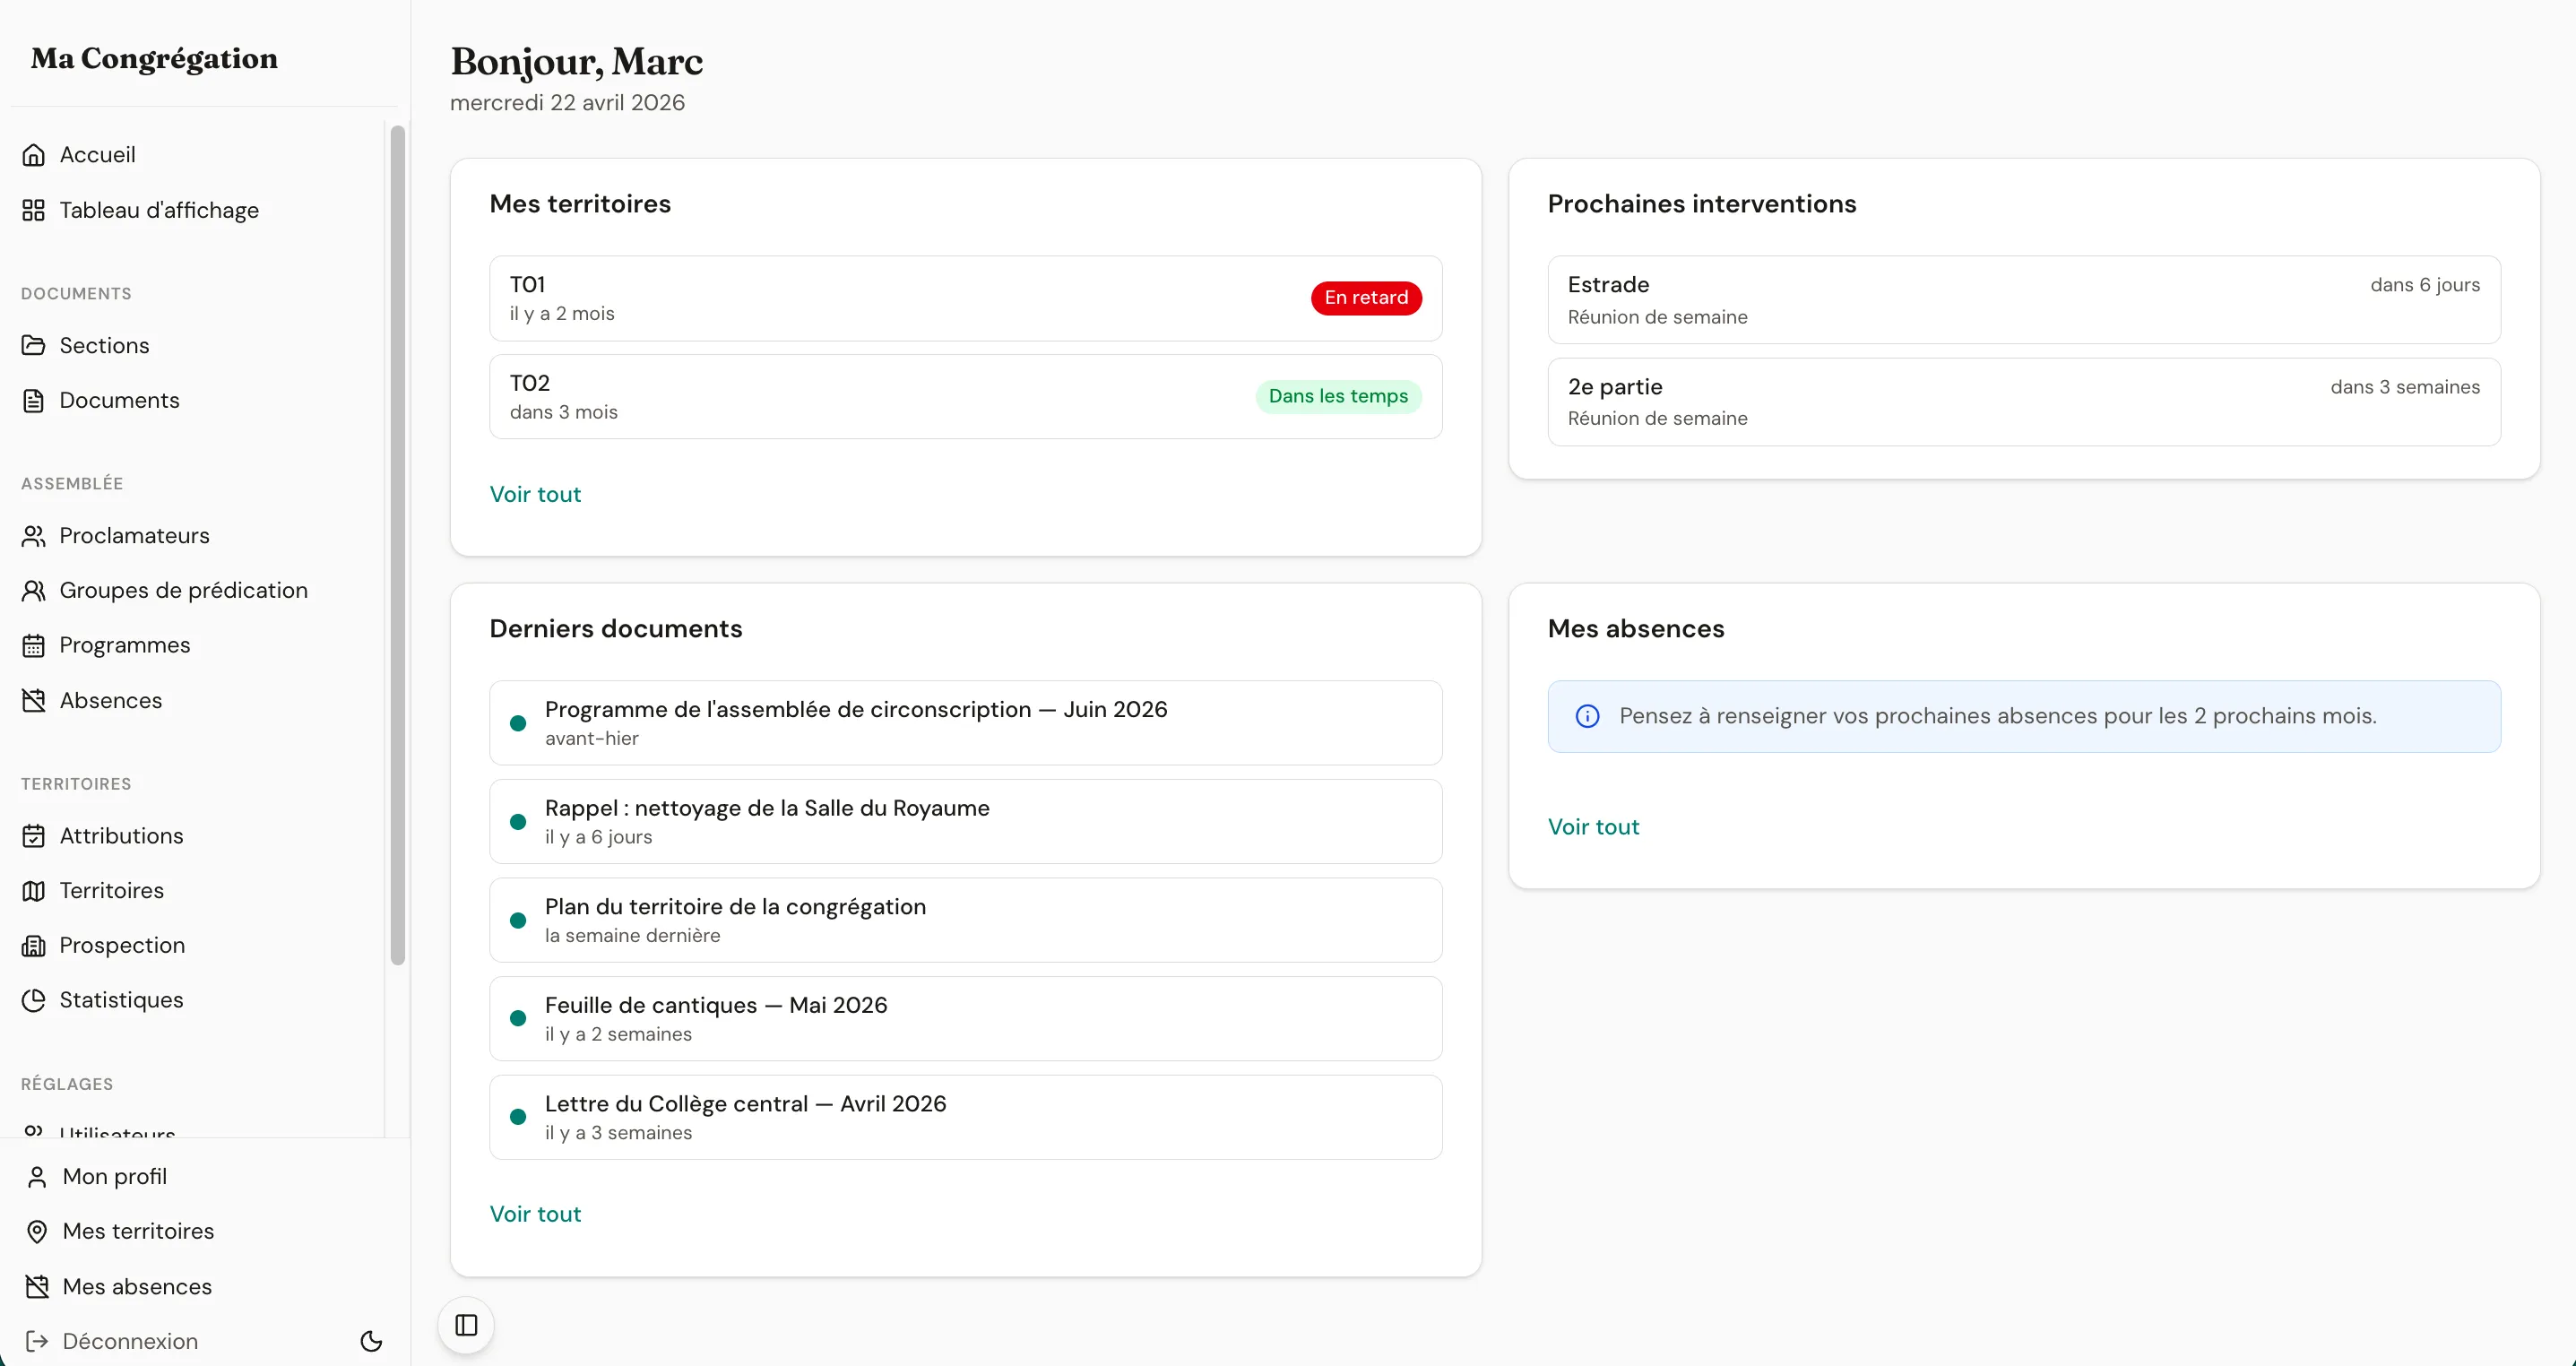2576x1366 pixels.
Task: Select Mes territoires in the sidebar
Action: 136,1231
